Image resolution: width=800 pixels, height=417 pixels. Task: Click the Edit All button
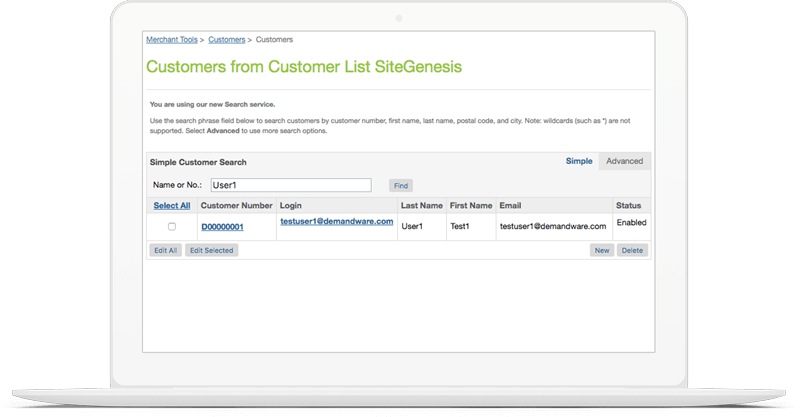point(165,250)
